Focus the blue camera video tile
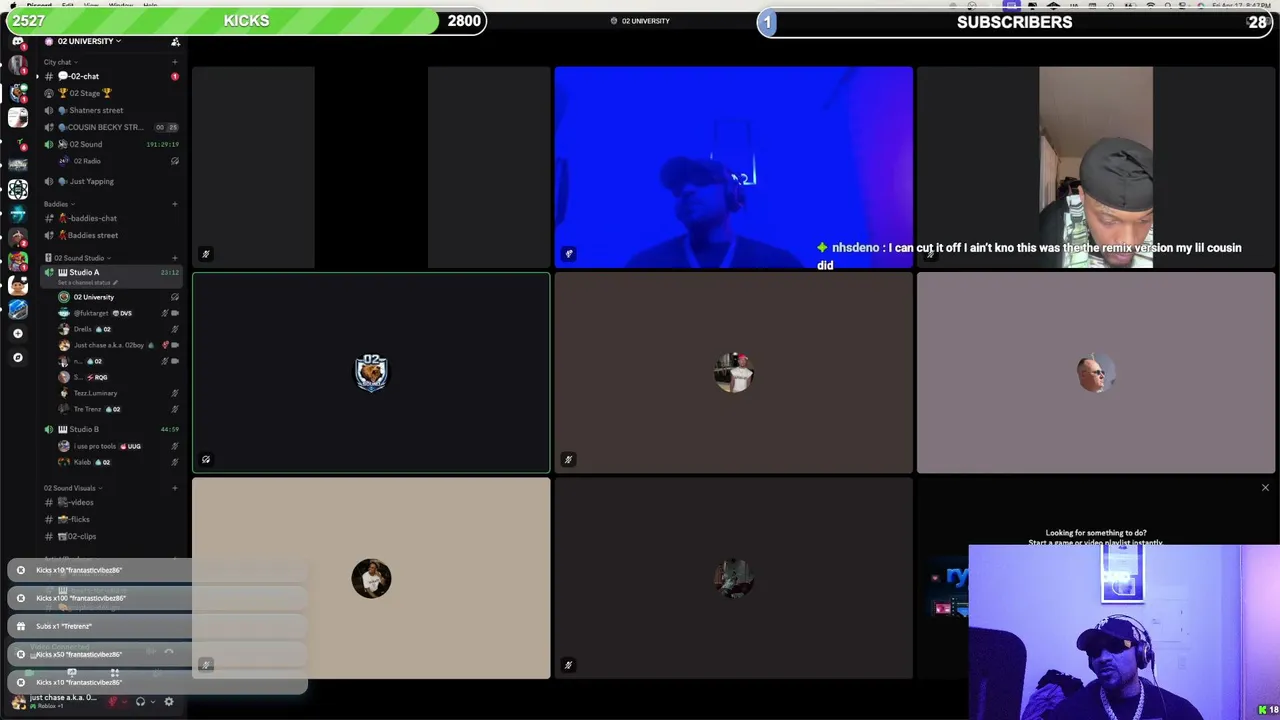1280x720 pixels. (733, 167)
